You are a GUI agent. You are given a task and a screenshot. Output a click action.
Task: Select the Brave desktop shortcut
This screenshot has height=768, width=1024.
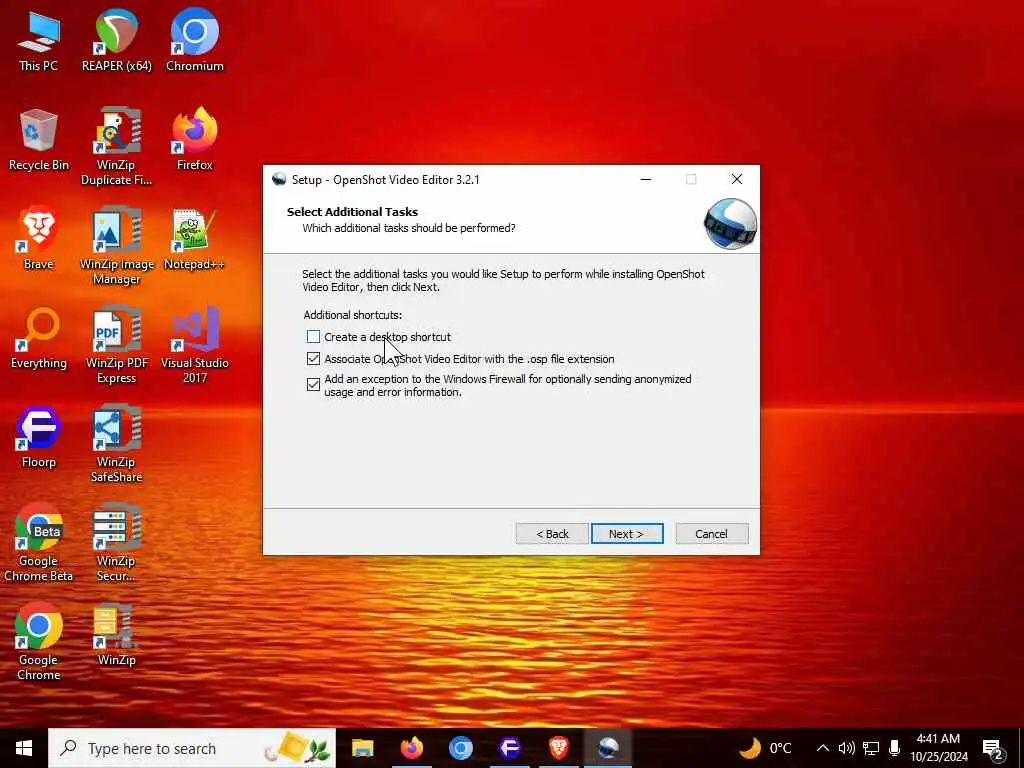point(39,239)
